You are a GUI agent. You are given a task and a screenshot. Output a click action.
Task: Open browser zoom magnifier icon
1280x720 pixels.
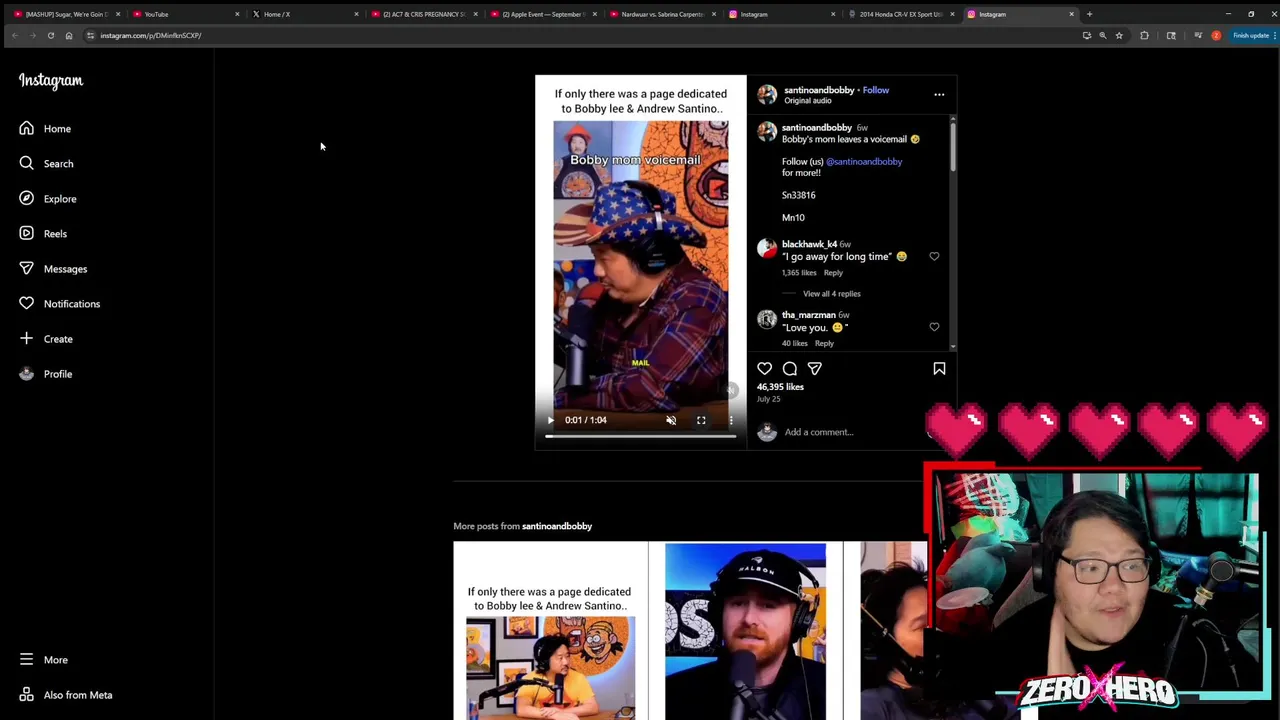(x=1103, y=36)
